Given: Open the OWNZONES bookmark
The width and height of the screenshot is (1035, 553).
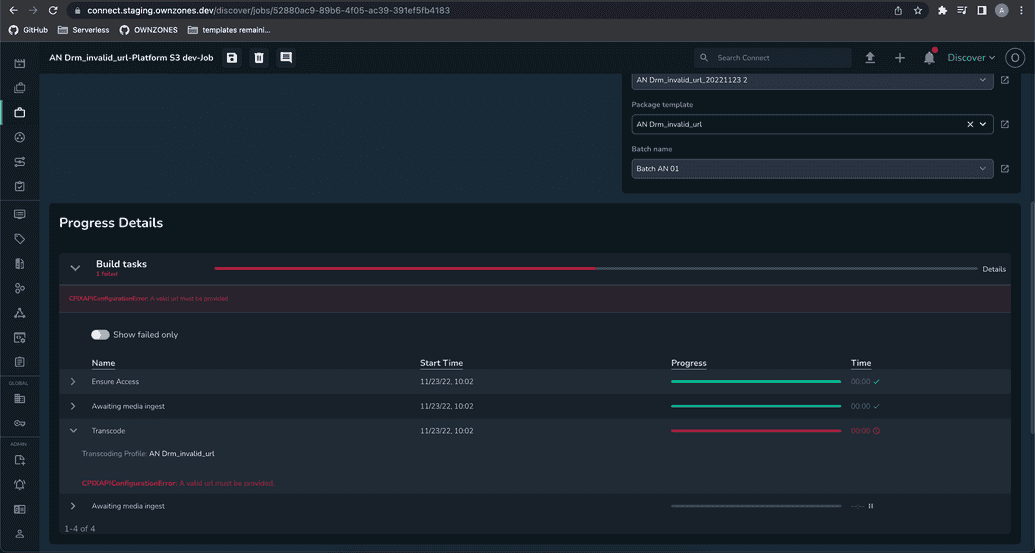Looking at the screenshot, I should (149, 30).
